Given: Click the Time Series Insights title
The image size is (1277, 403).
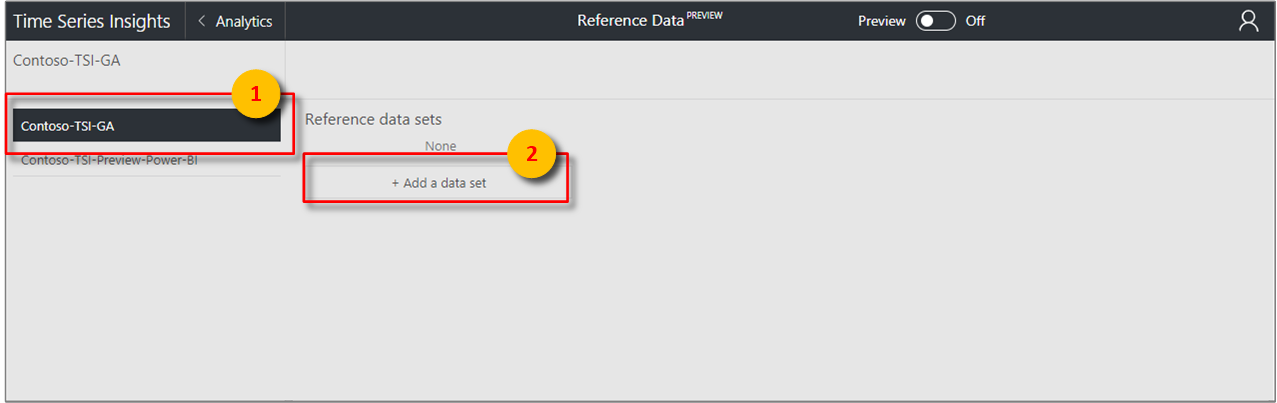Looking at the screenshot, I should (92, 21).
